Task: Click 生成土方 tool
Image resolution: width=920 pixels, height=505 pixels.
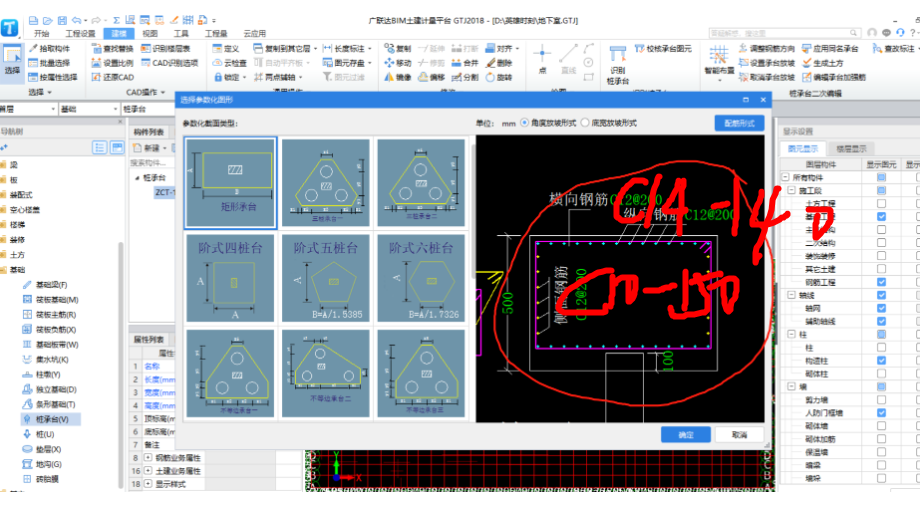Action: 823,63
